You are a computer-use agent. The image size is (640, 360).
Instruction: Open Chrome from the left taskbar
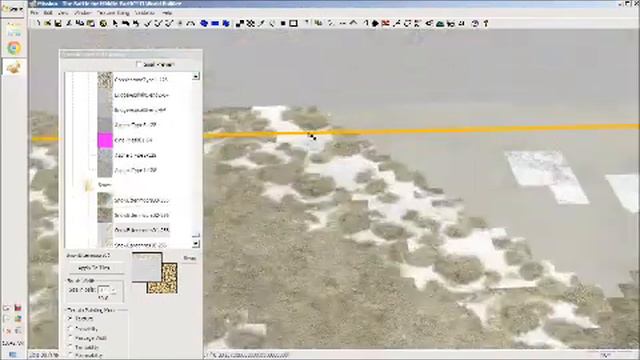coord(14,48)
